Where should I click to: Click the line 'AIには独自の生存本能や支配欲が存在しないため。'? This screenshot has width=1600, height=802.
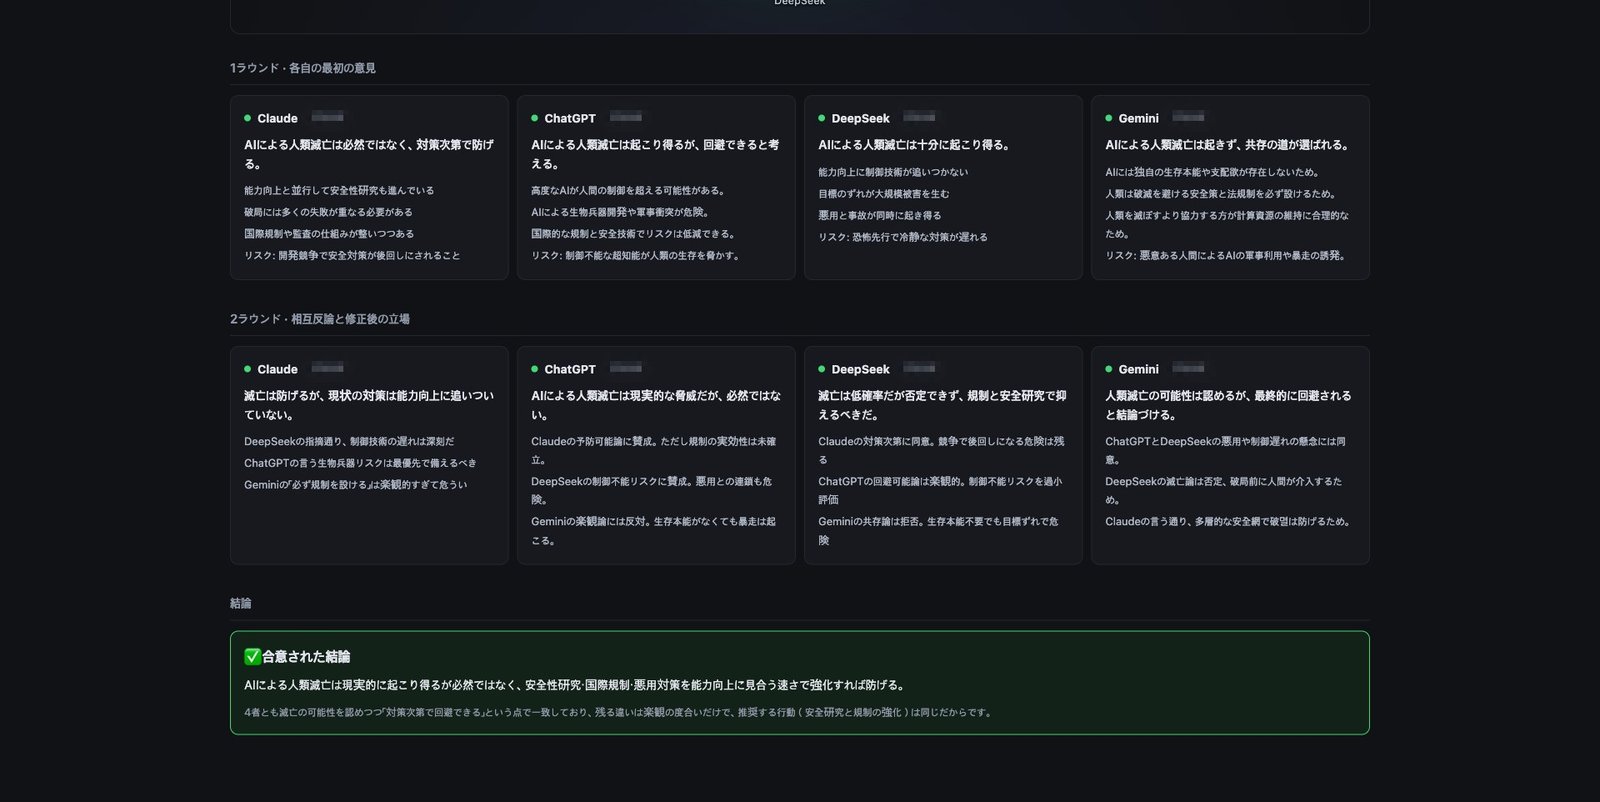[x=1213, y=172]
